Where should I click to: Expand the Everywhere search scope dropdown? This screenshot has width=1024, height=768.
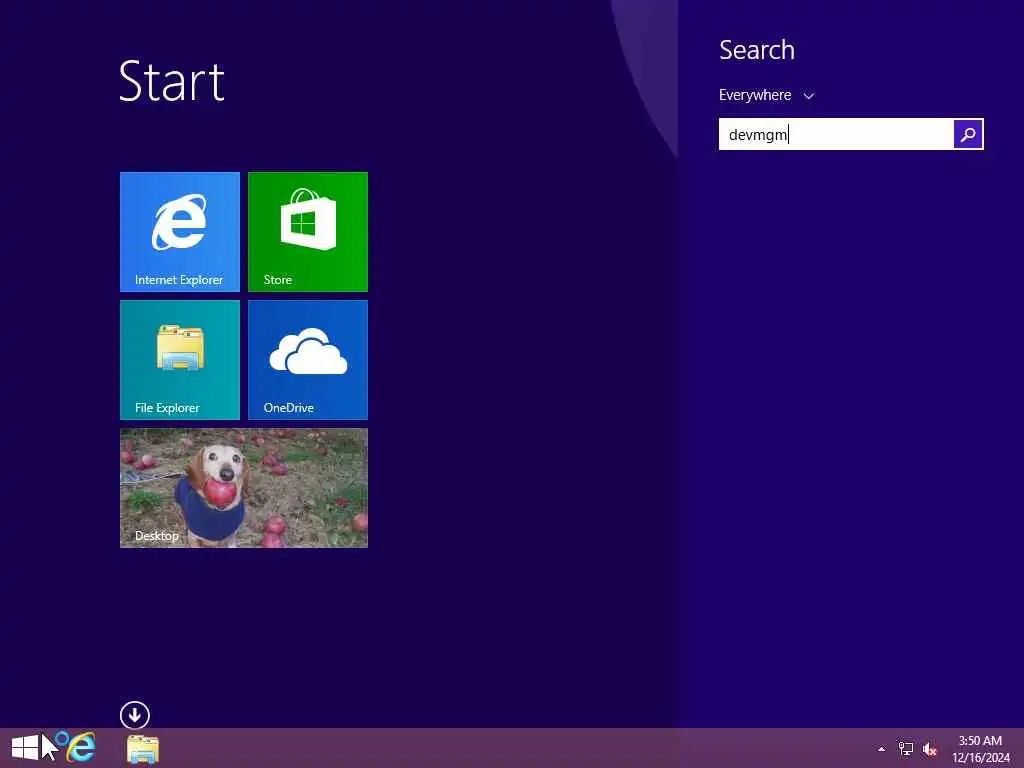click(766, 95)
